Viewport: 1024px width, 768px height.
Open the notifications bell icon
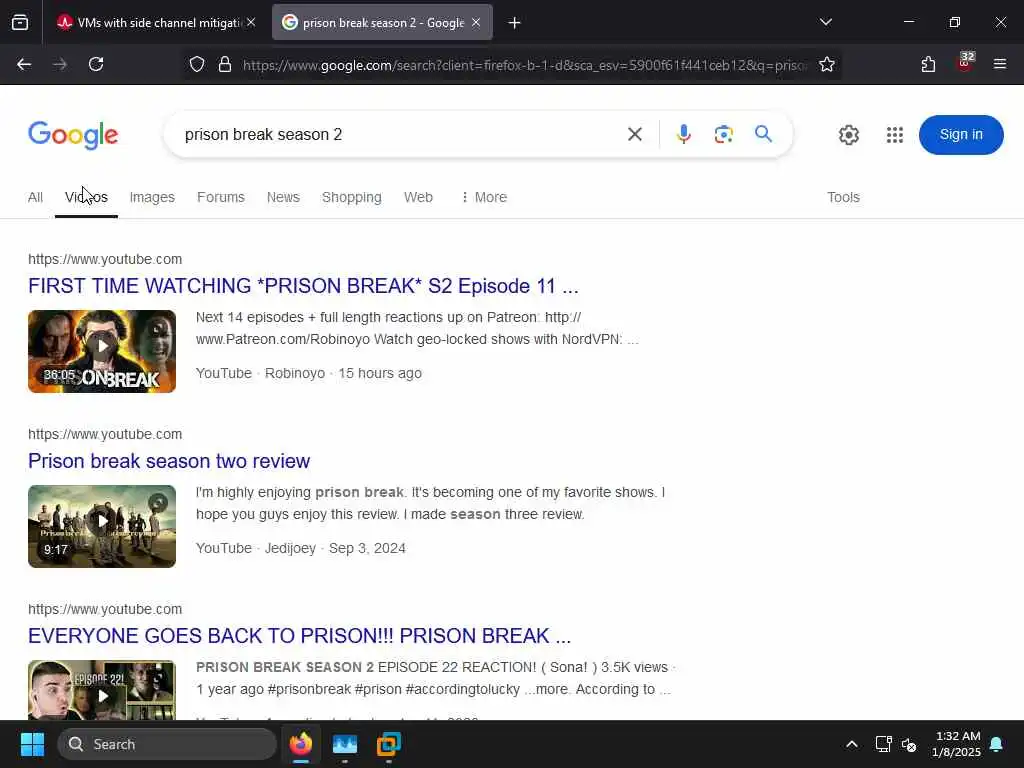tap(997, 744)
